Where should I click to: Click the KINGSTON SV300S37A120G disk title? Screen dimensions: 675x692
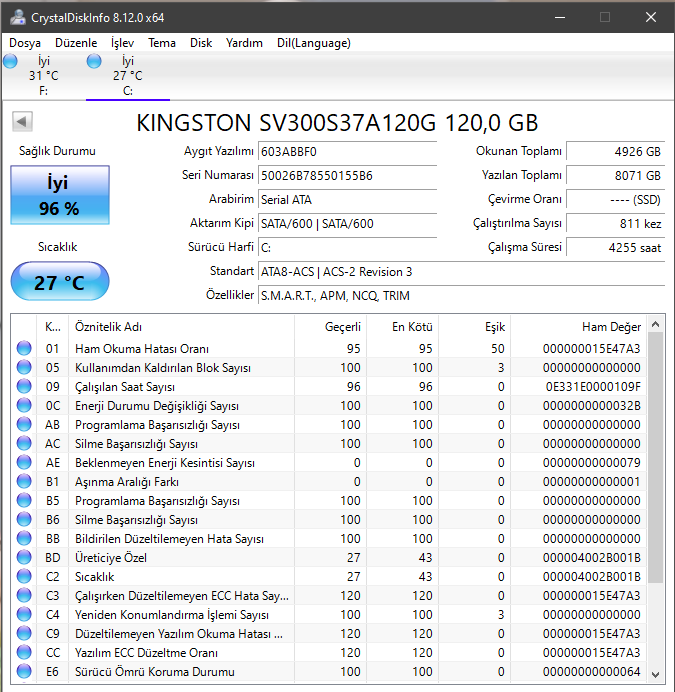click(337, 123)
